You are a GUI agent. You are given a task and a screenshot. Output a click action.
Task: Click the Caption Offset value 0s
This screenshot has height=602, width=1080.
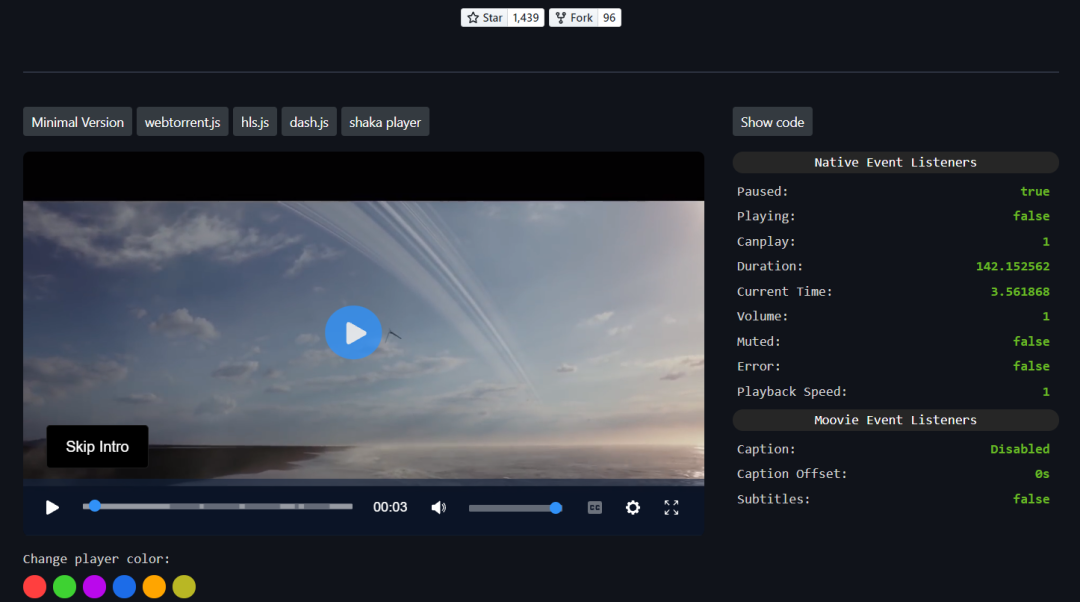[1042, 474]
